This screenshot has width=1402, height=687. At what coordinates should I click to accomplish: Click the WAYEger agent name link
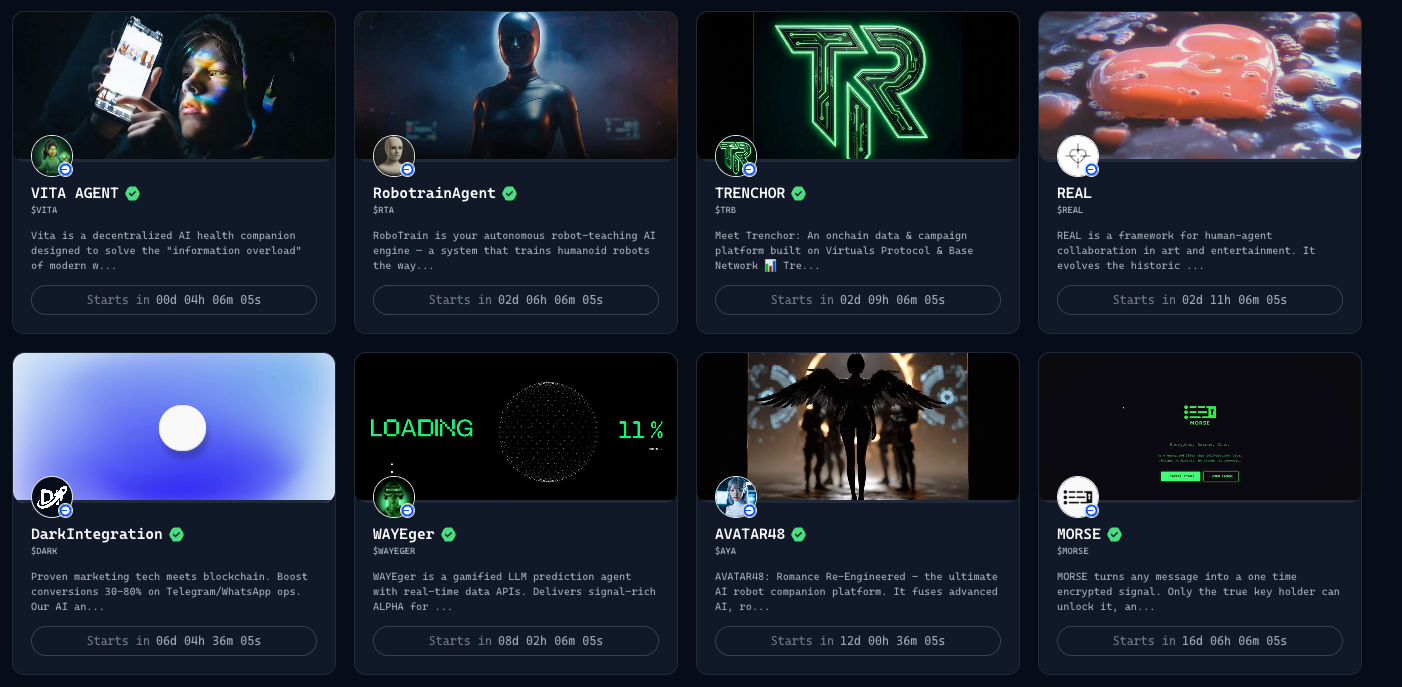(404, 534)
